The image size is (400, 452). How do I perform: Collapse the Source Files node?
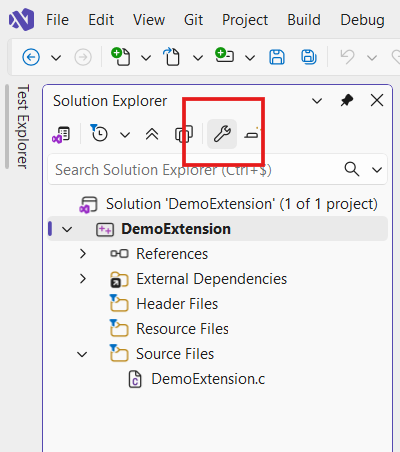coord(82,354)
